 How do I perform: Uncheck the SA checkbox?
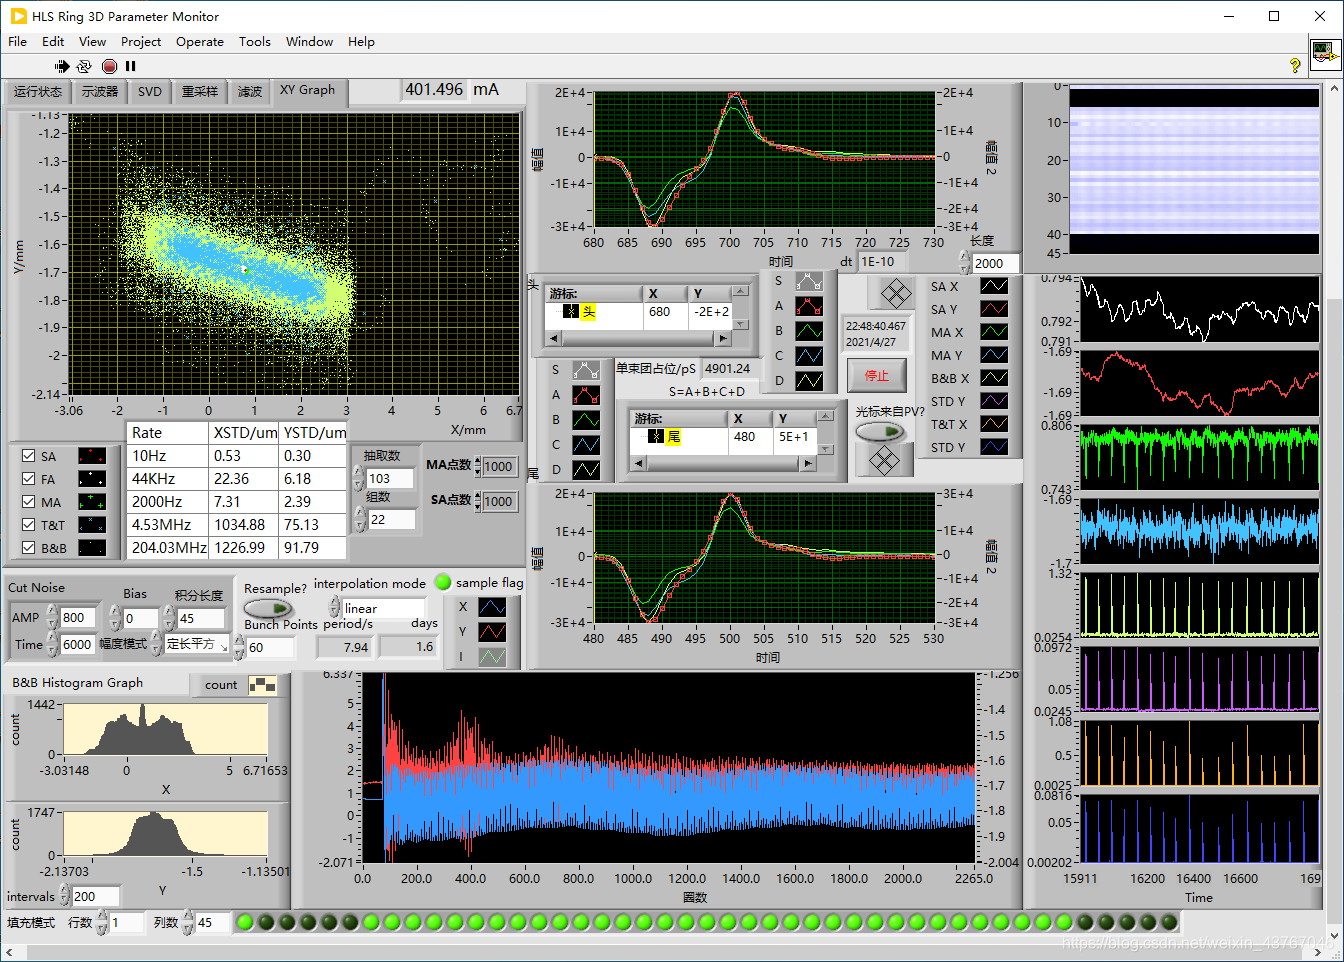(x=29, y=456)
